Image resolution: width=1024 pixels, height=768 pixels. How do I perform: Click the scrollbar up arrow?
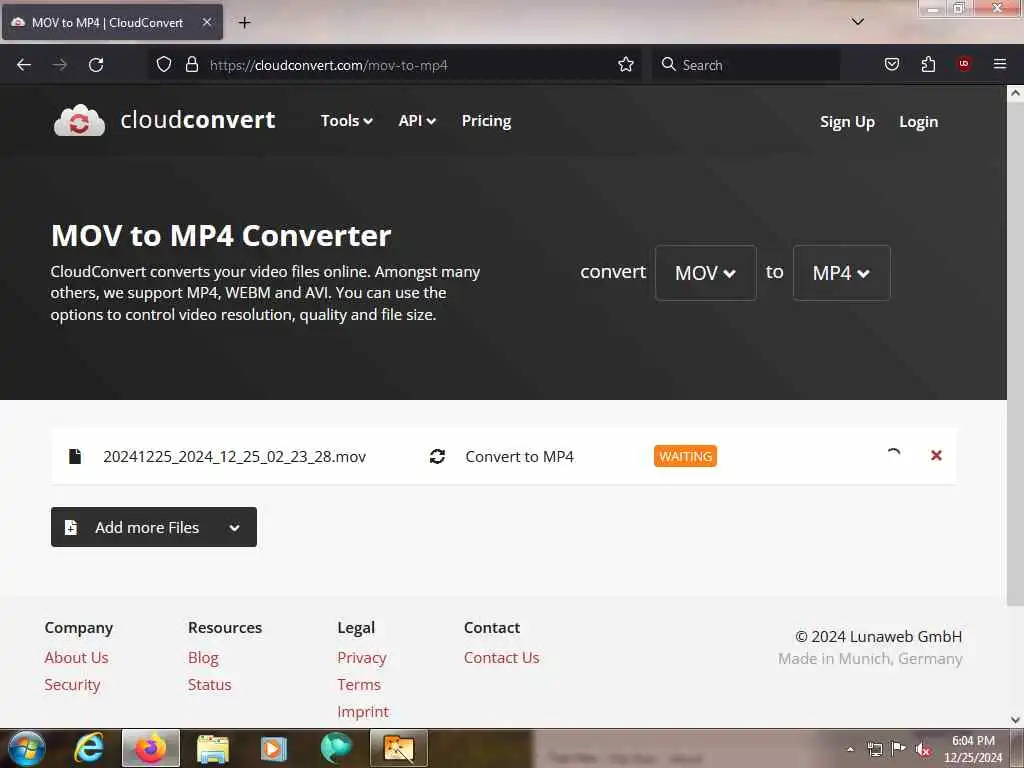tap(1015, 93)
